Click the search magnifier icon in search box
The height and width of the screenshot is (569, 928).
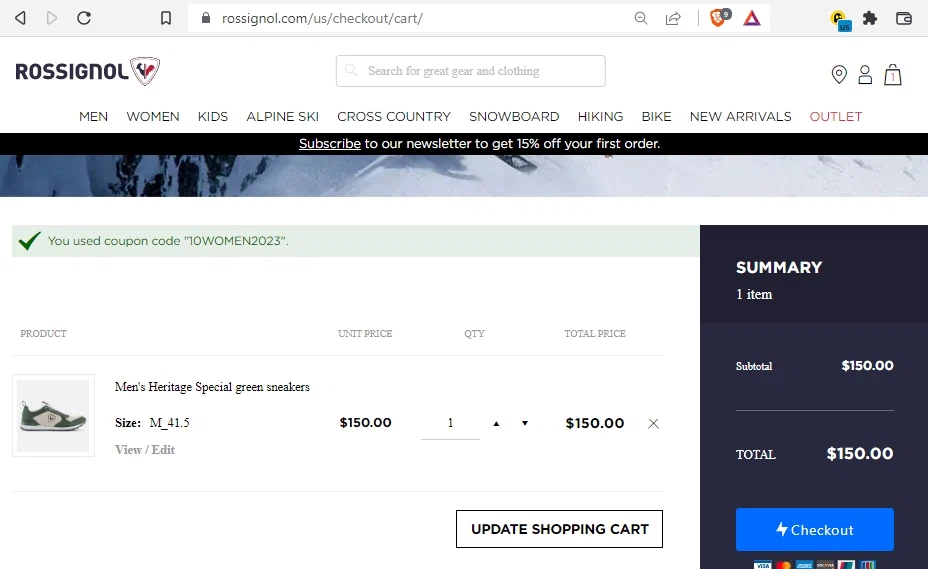(351, 70)
